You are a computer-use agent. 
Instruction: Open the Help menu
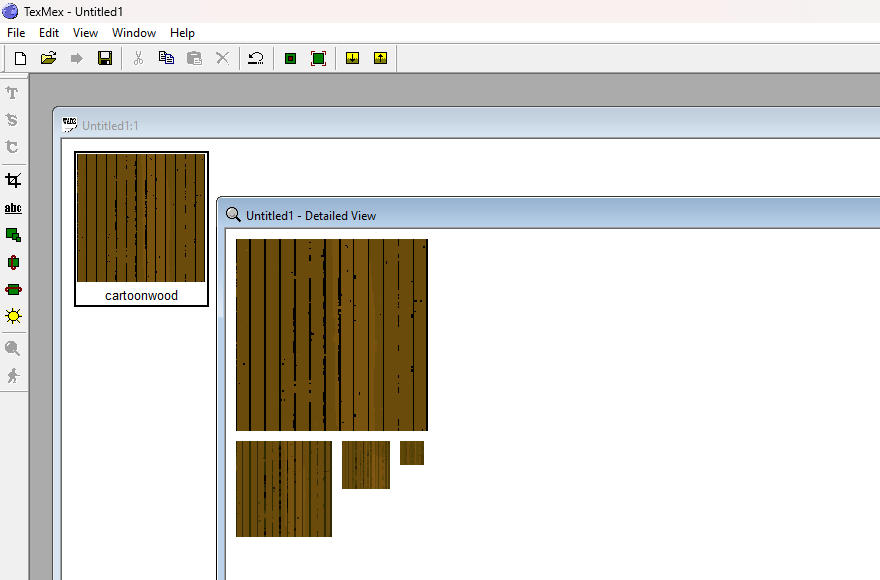(x=182, y=33)
